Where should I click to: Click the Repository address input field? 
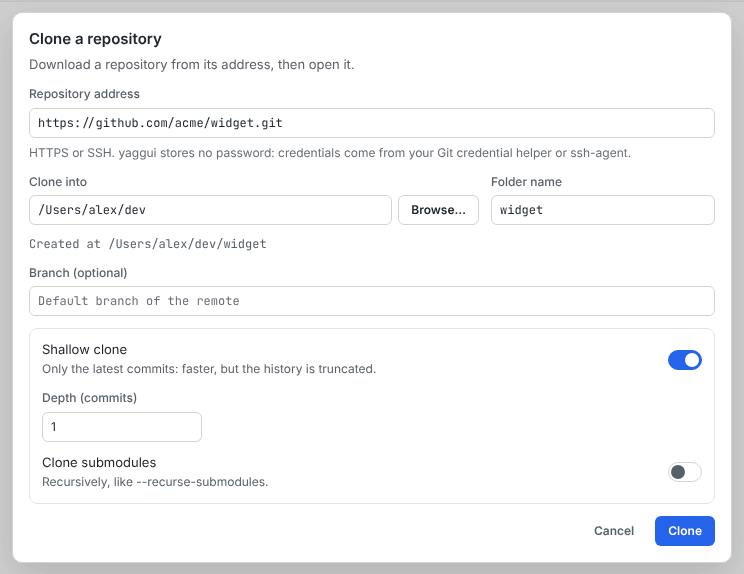(x=372, y=123)
